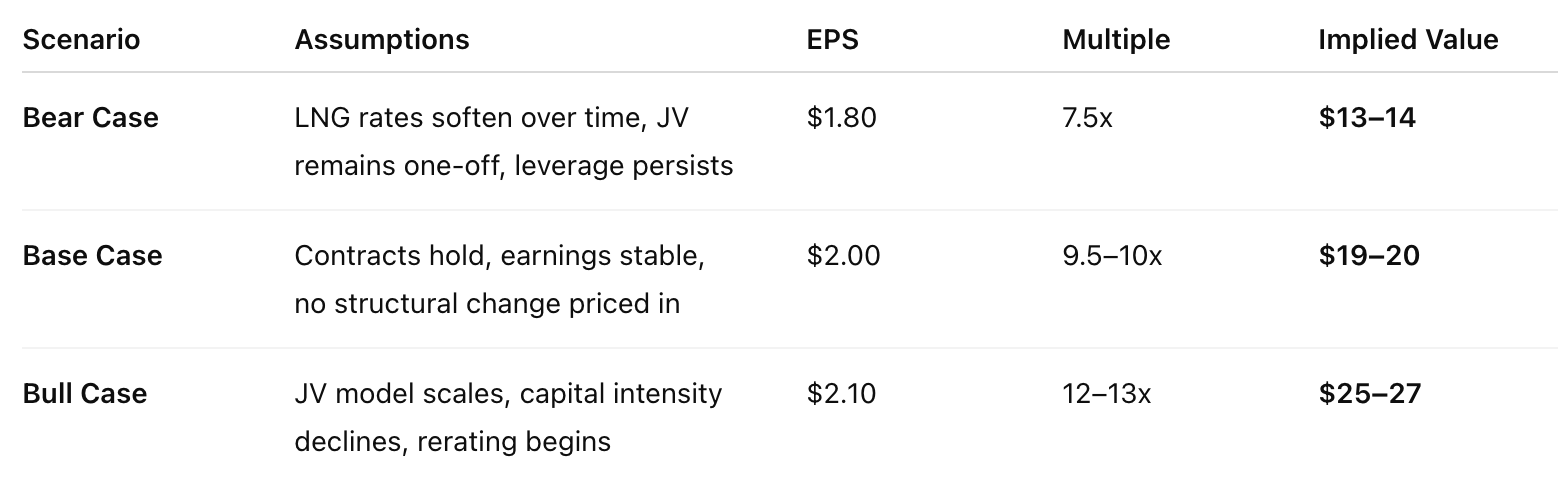Click the Bear Case assumptions text
The width and height of the screenshot is (1558, 490).
pos(513,141)
